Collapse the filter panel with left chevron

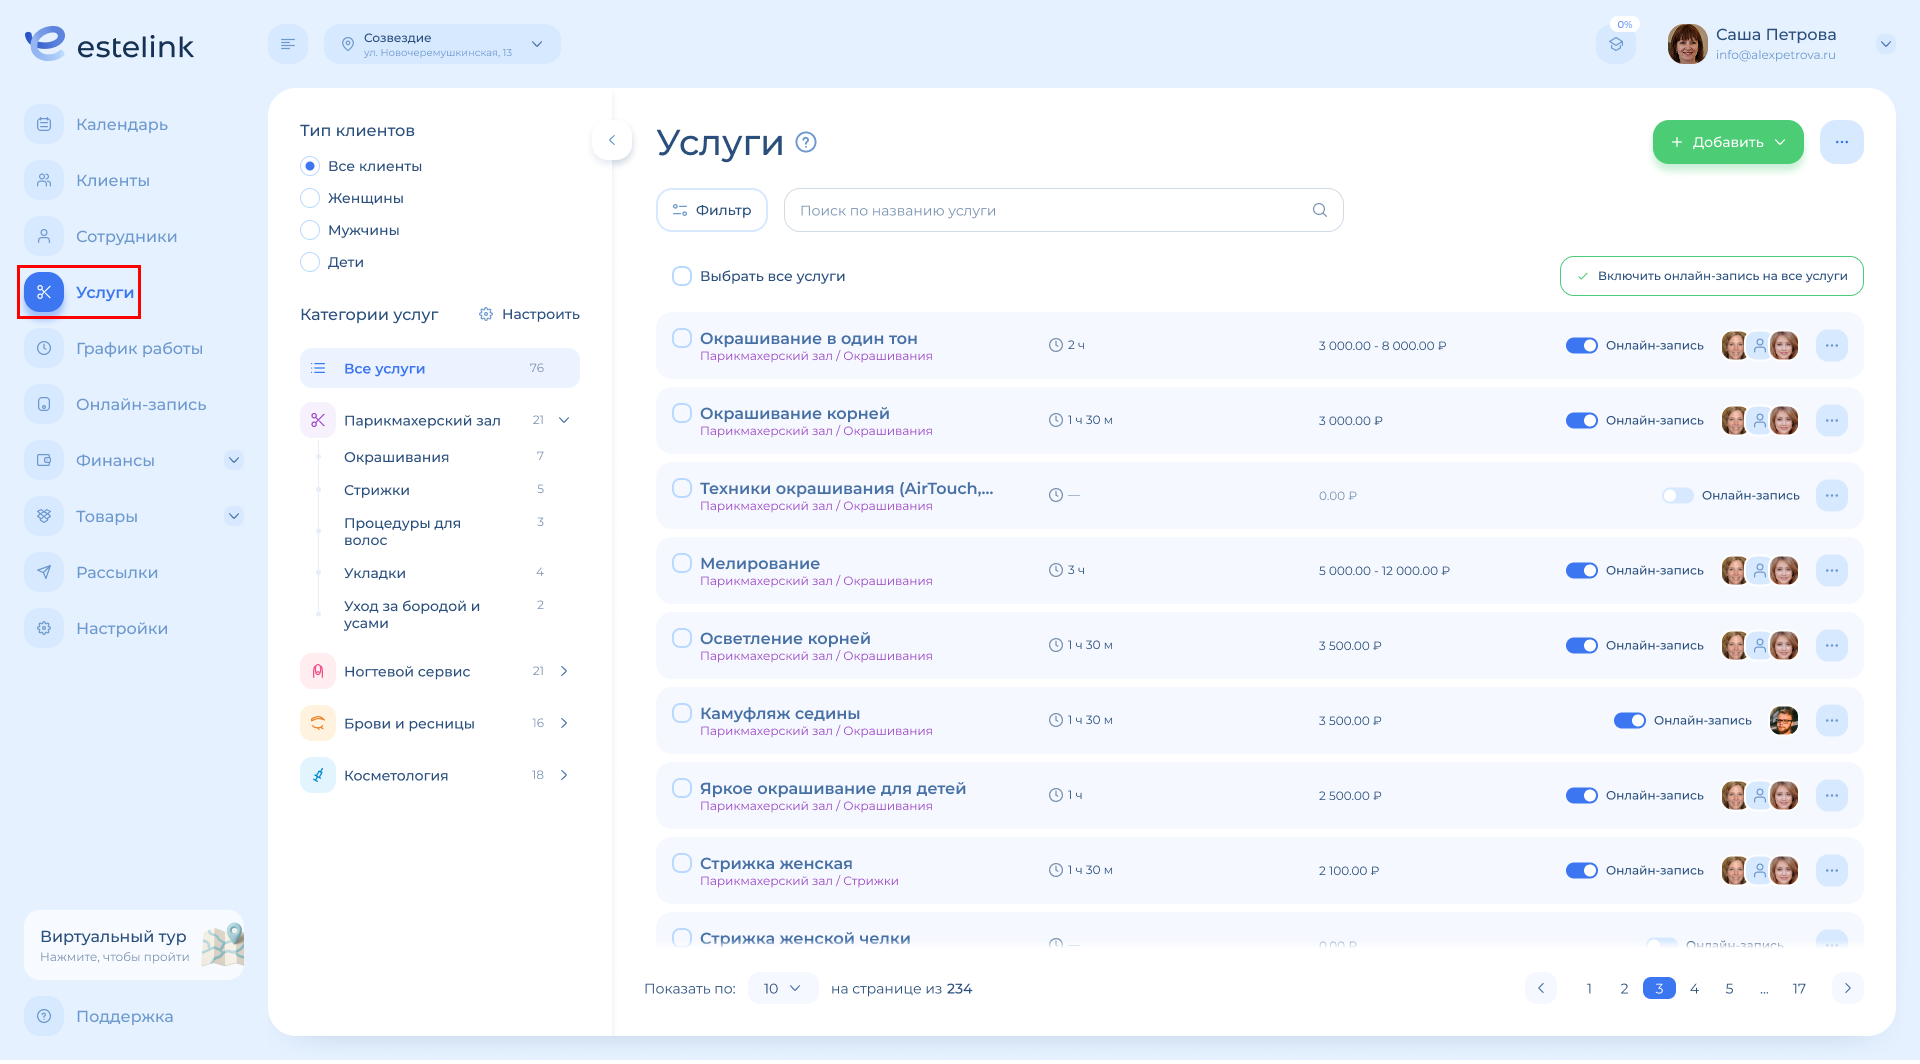[612, 140]
